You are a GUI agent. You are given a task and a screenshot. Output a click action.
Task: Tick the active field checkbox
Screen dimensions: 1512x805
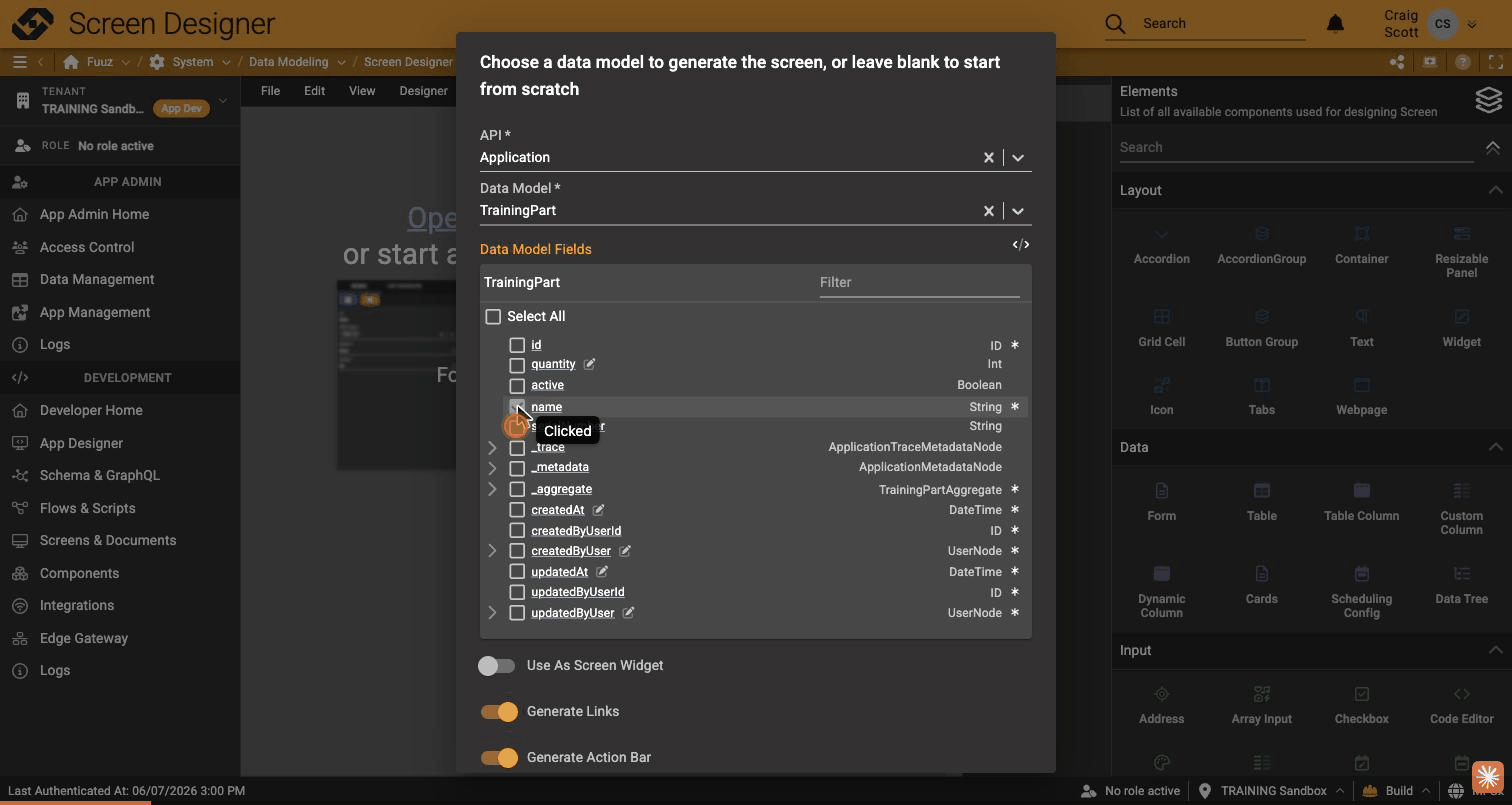pyautogui.click(x=517, y=386)
